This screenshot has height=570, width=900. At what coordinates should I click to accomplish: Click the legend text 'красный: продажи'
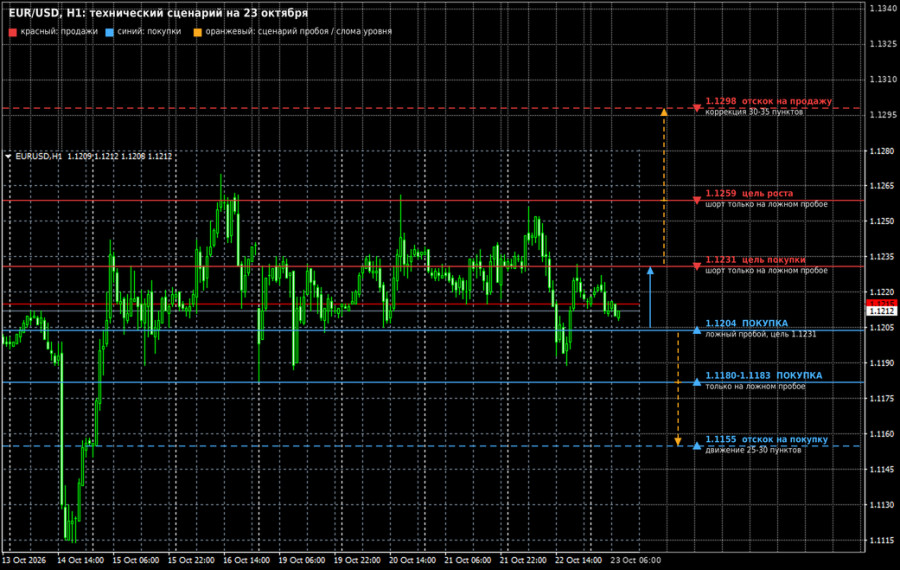click(x=59, y=32)
